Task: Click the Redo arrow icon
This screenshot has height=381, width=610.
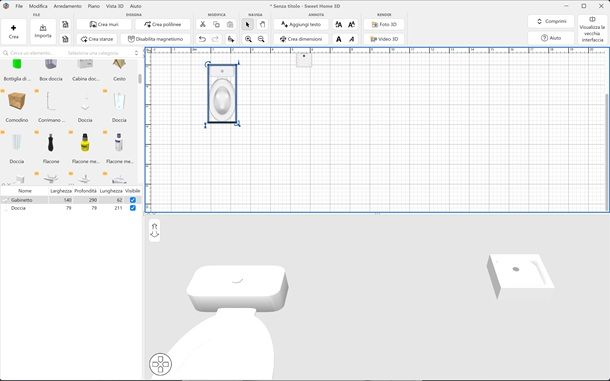Action: tap(215, 39)
